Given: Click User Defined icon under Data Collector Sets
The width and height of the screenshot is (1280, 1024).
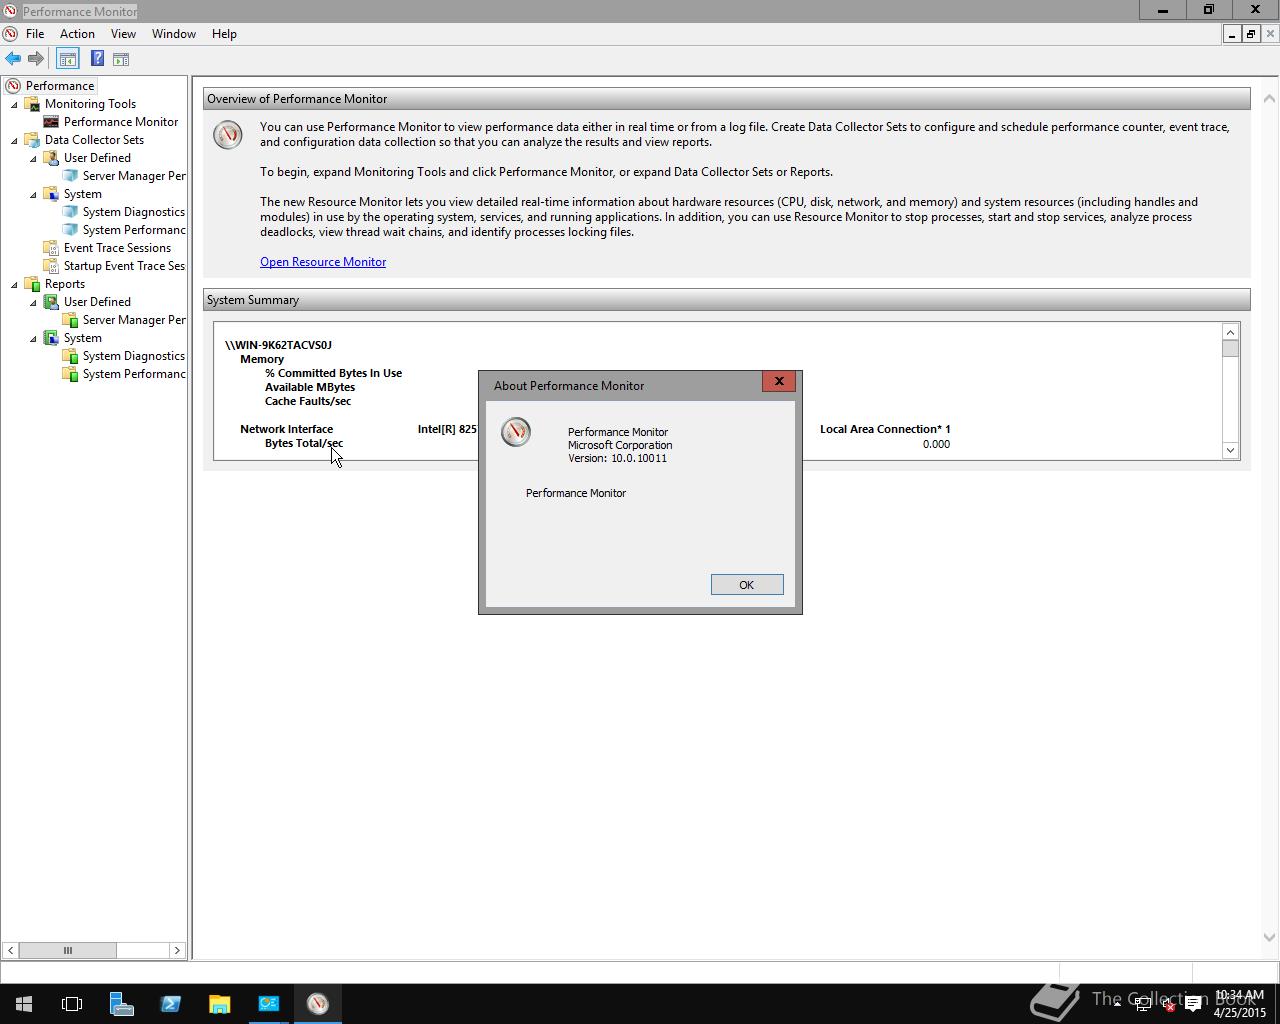Looking at the screenshot, I should (x=51, y=158).
